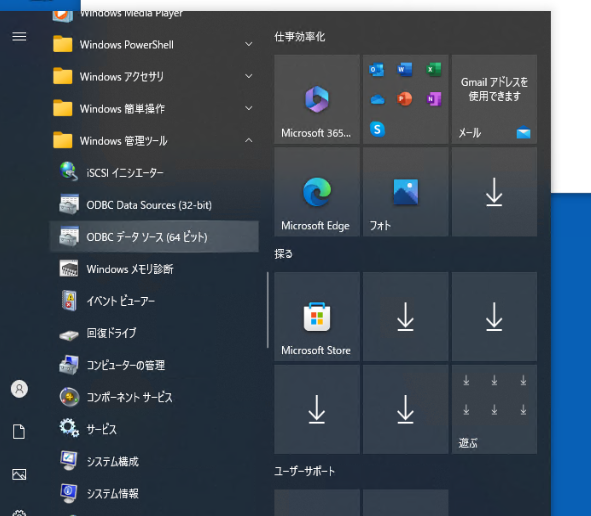Click the Outlook icon in Office tile
591x516 pixels.
[377, 70]
